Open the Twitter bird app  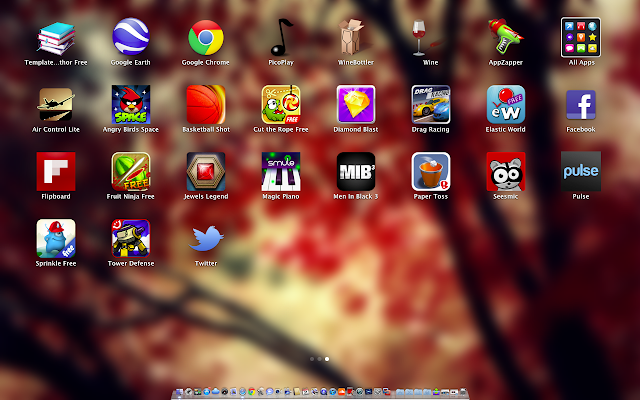pyautogui.click(x=206, y=238)
